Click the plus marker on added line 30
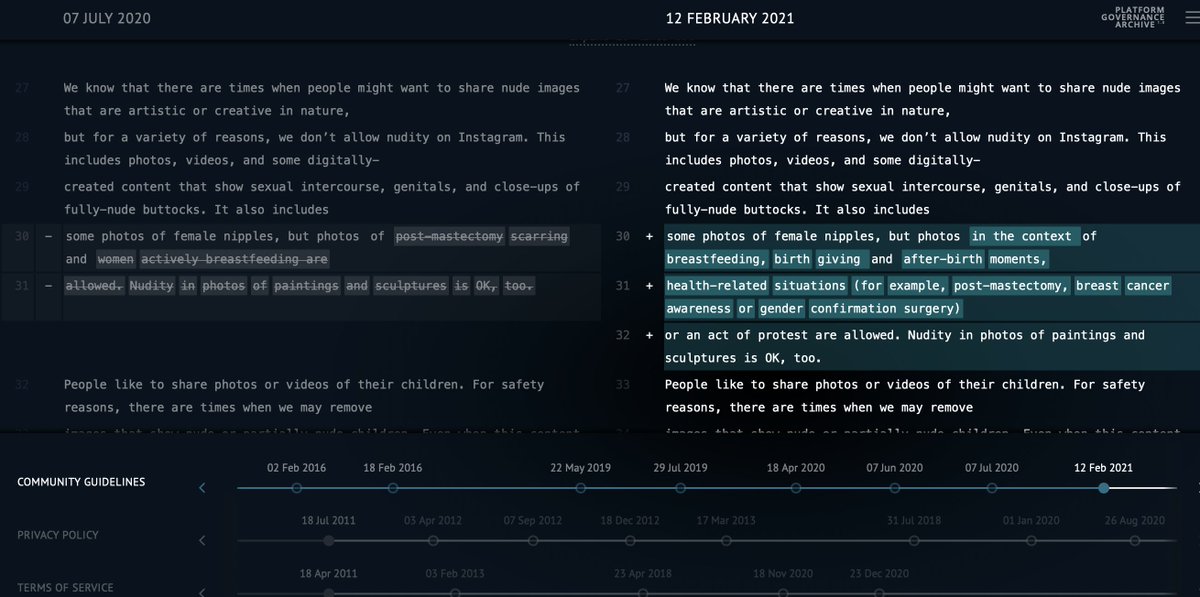This screenshot has width=1200, height=597. tap(649, 237)
